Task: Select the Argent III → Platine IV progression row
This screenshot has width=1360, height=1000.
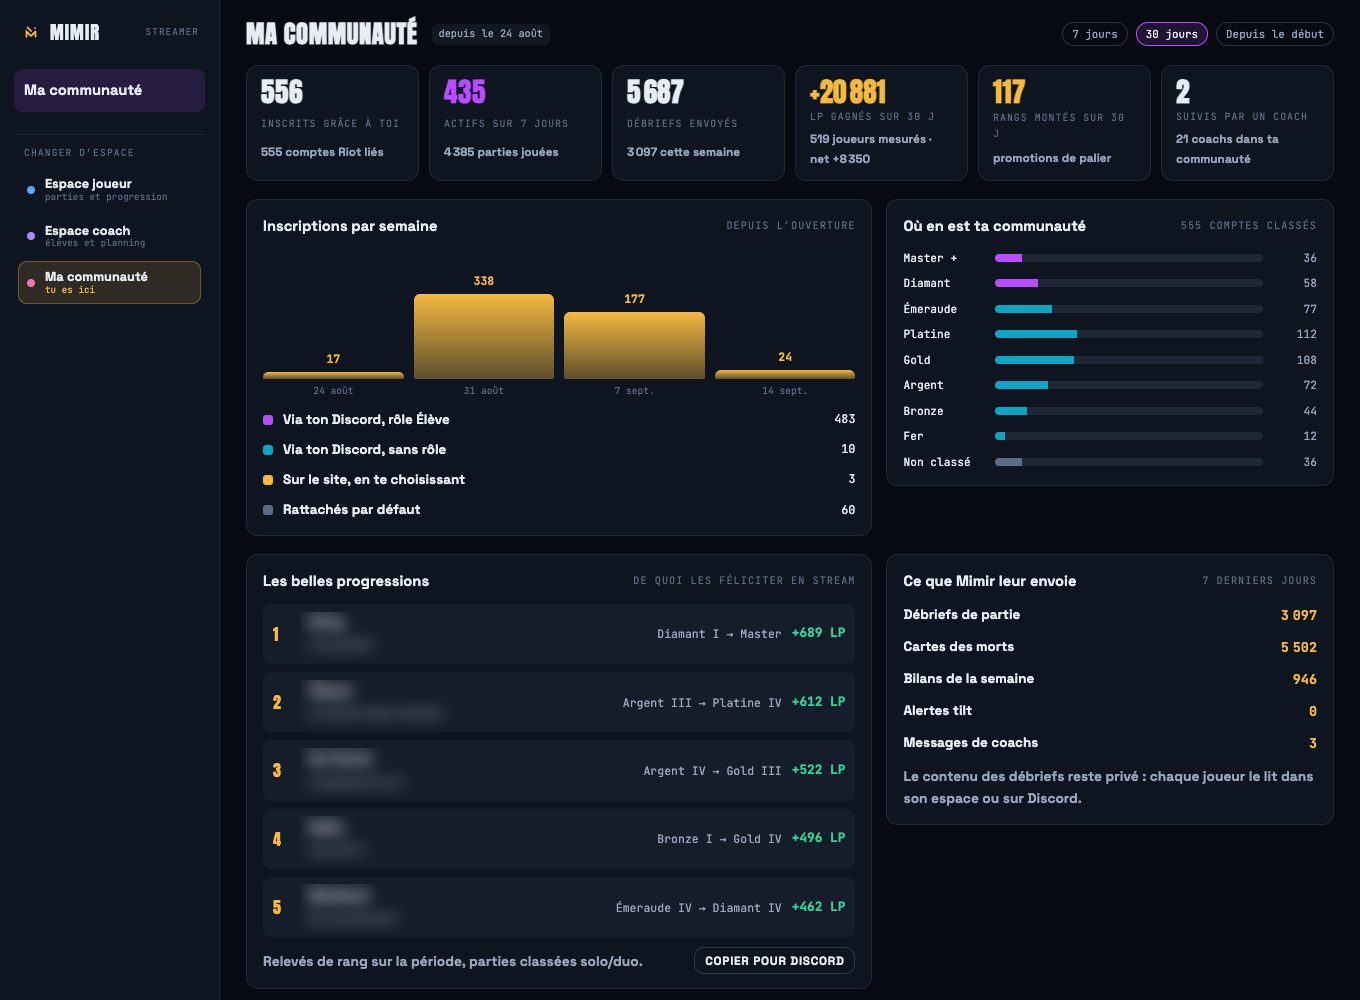Action: click(x=559, y=702)
